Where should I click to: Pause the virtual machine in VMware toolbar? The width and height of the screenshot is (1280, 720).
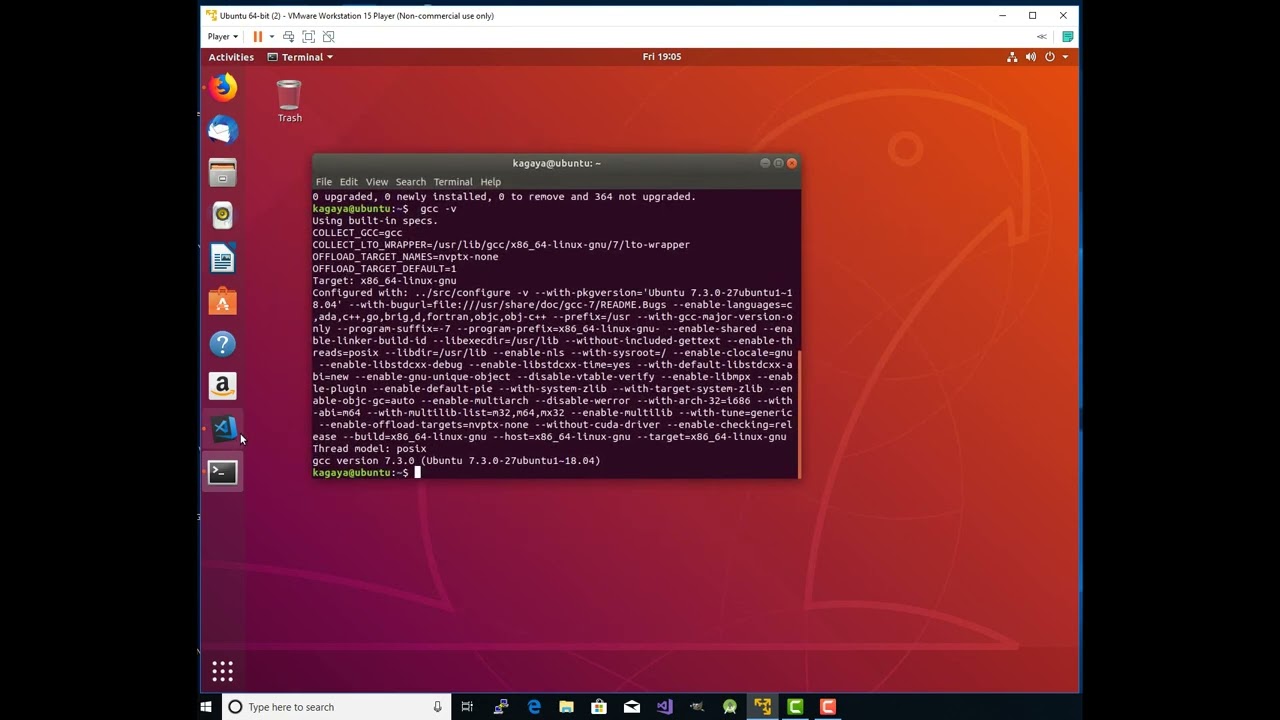coord(258,37)
